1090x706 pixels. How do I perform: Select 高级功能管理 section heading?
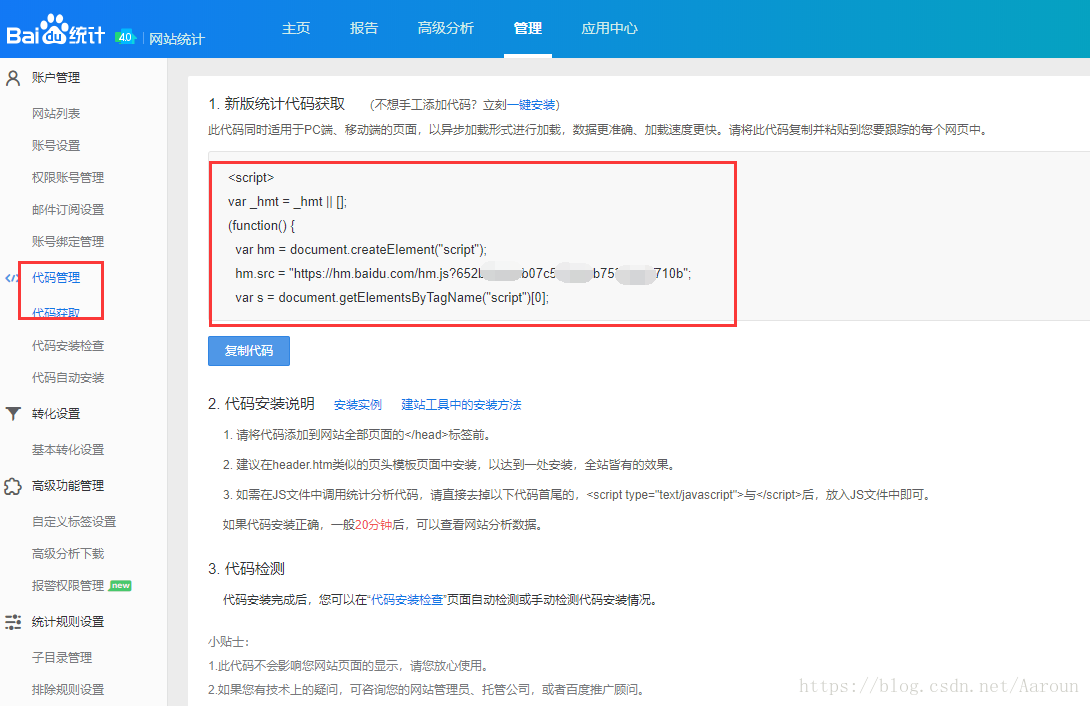[x=68, y=486]
